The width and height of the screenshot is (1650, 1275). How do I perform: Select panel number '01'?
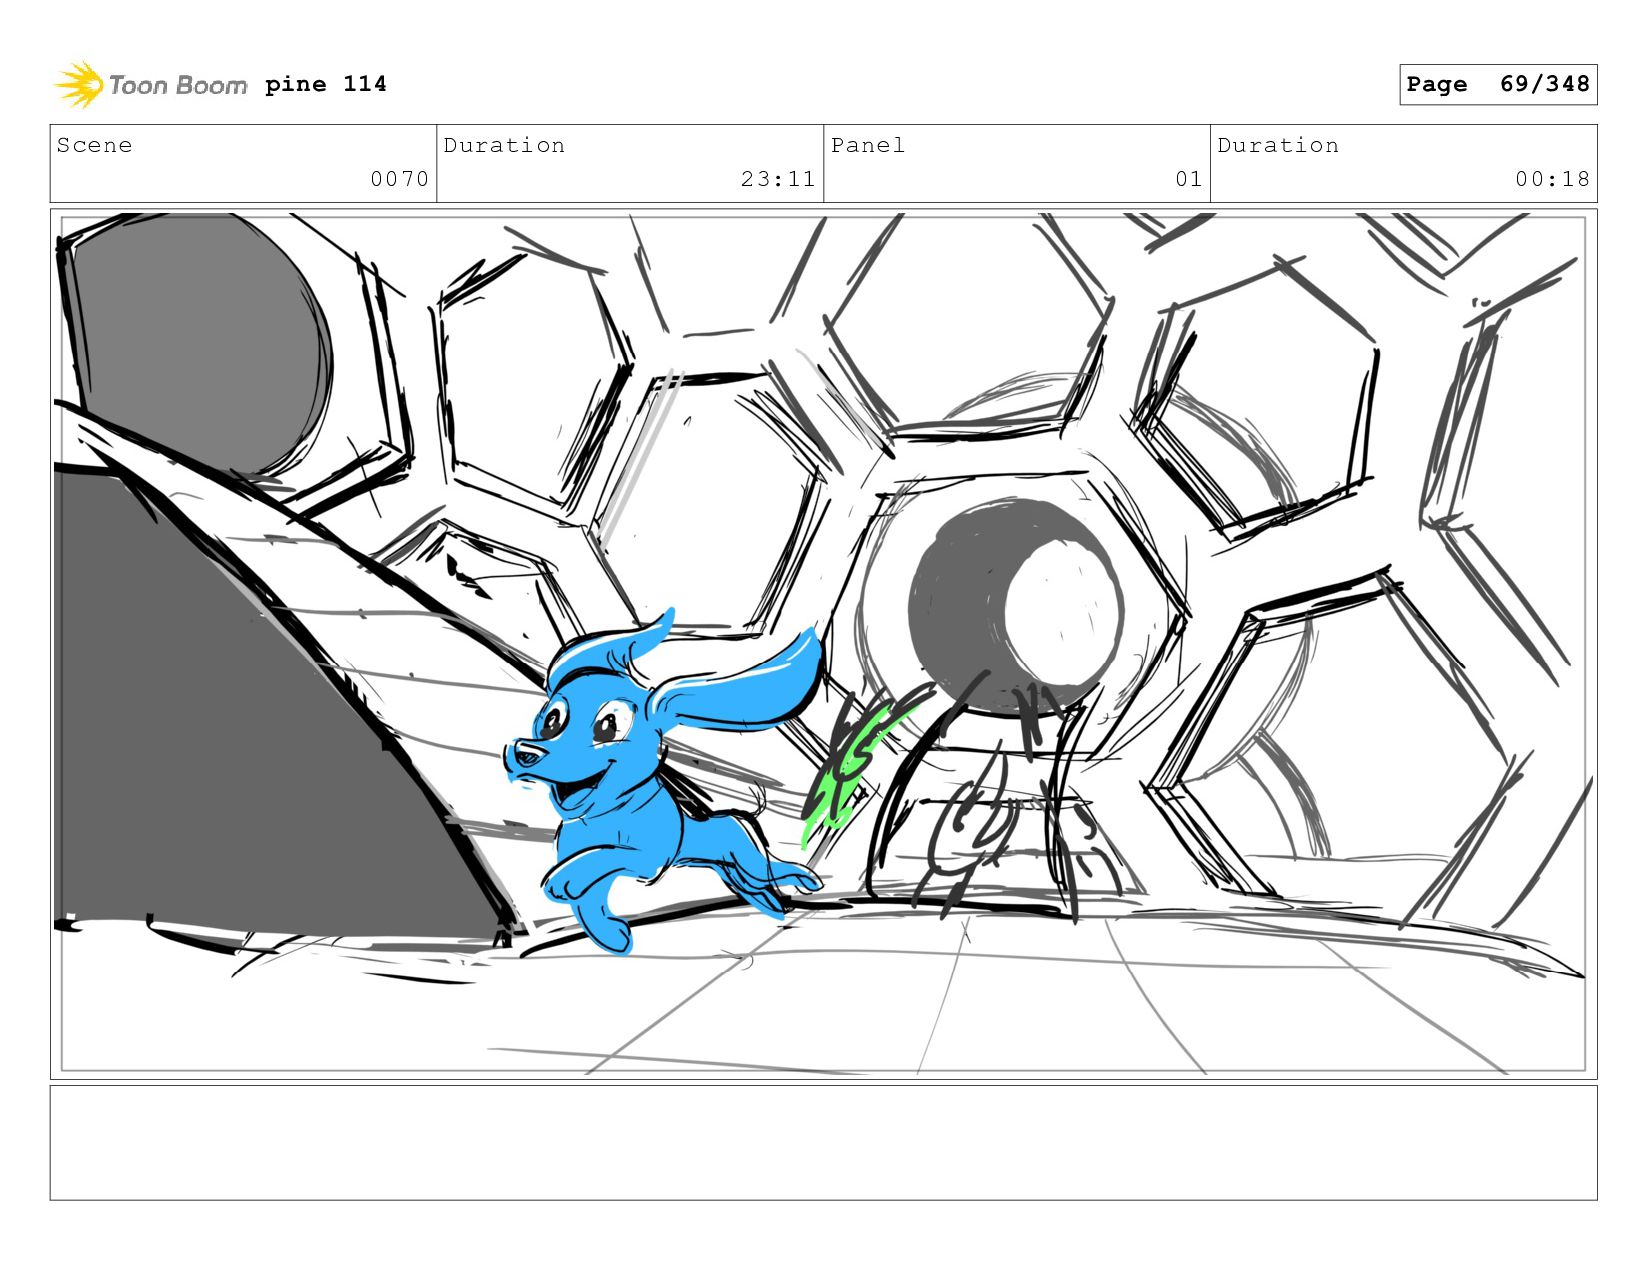coord(1188,179)
